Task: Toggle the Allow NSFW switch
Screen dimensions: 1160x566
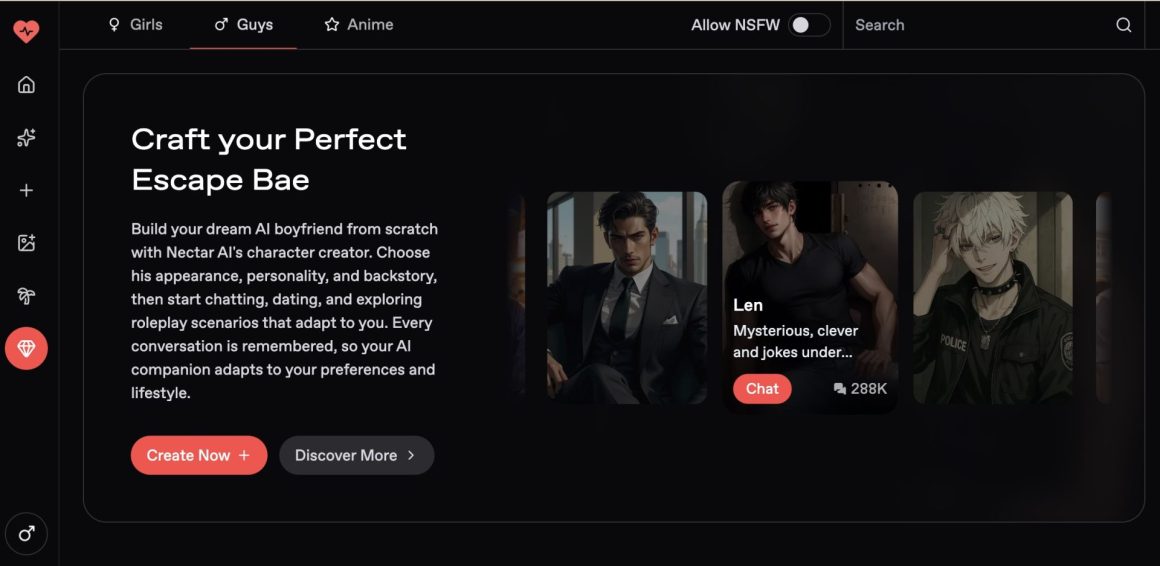Action: [809, 25]
